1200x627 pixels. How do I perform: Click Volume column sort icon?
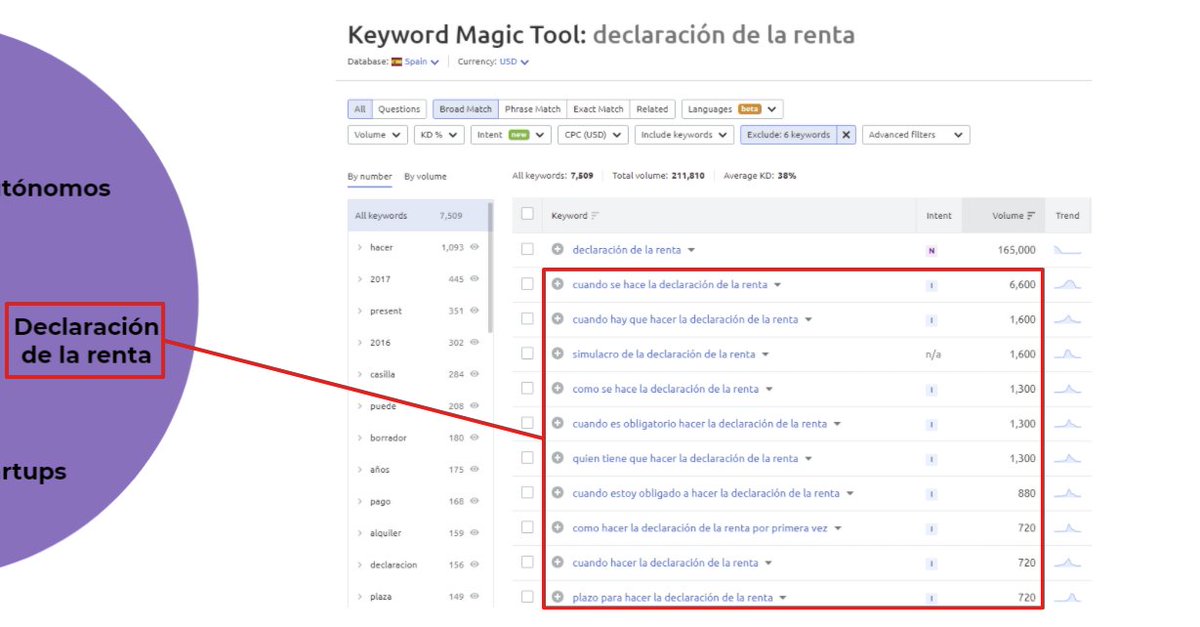pyautogui.click(x=1031, y=216)
